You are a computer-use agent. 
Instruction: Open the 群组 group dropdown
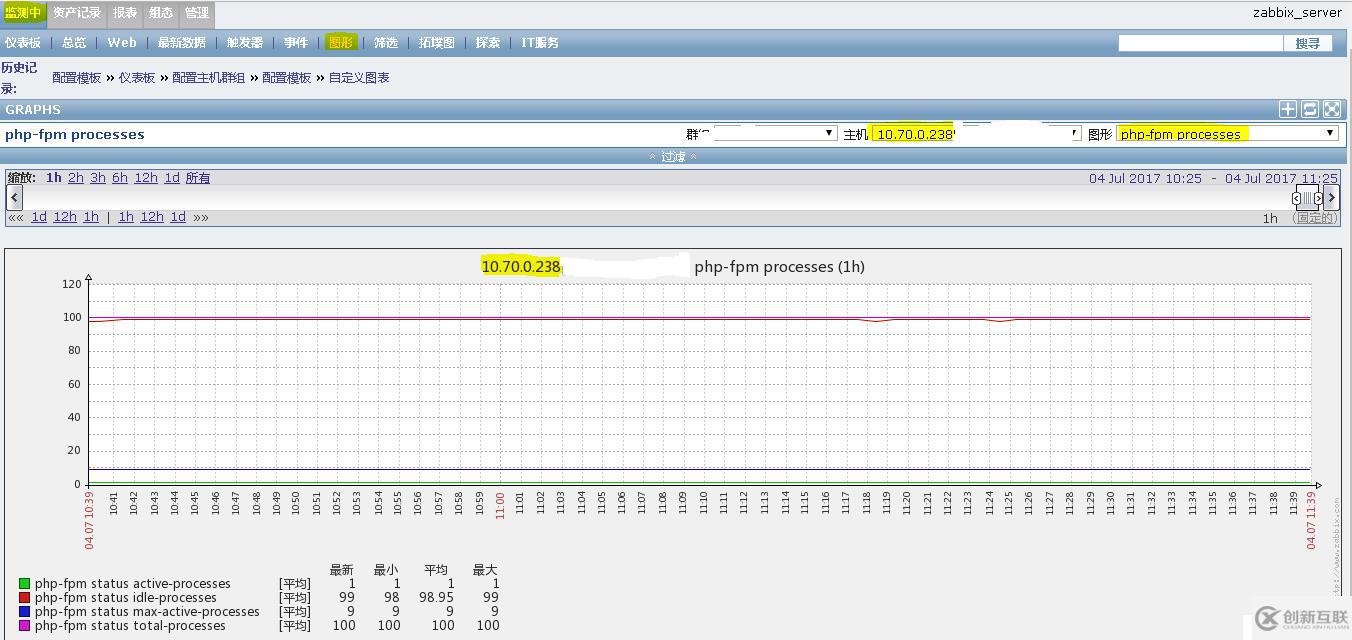[x=776, y=132]
